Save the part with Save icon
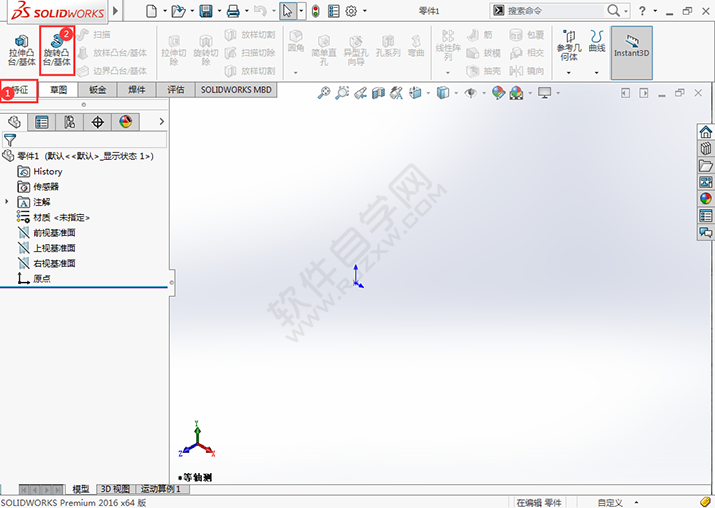Viewport: 715px width, 508px height. (206, 10)
